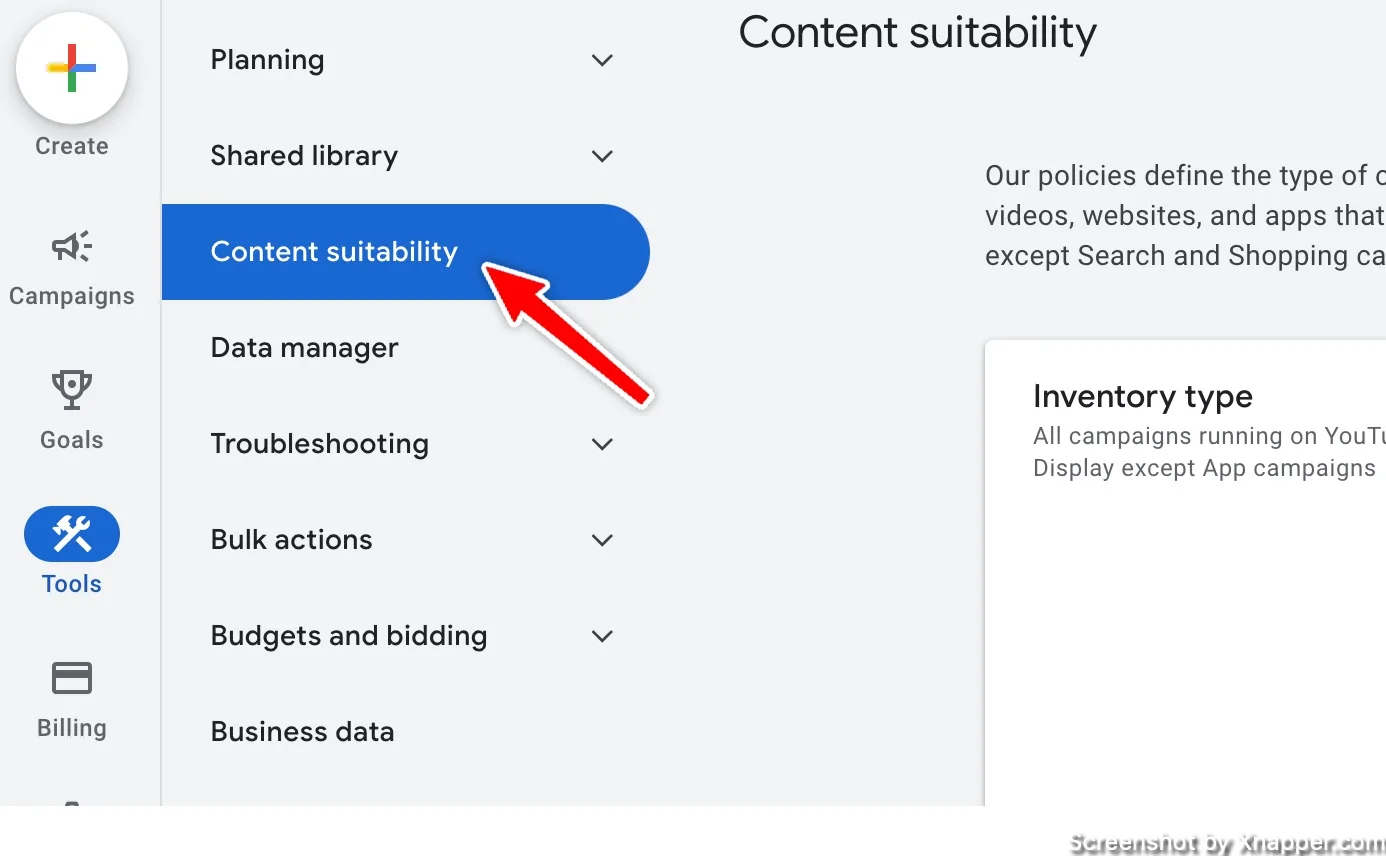Expand the Troubleshooting chevron
The image size is (1386, 856).
602,444
